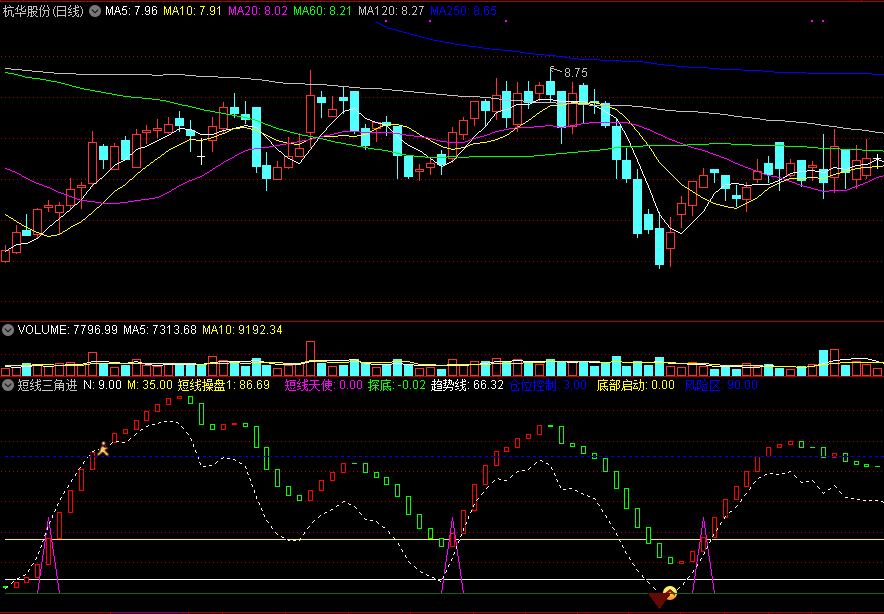Click the dark red down-triangle marker

click(x=658, y=600)
